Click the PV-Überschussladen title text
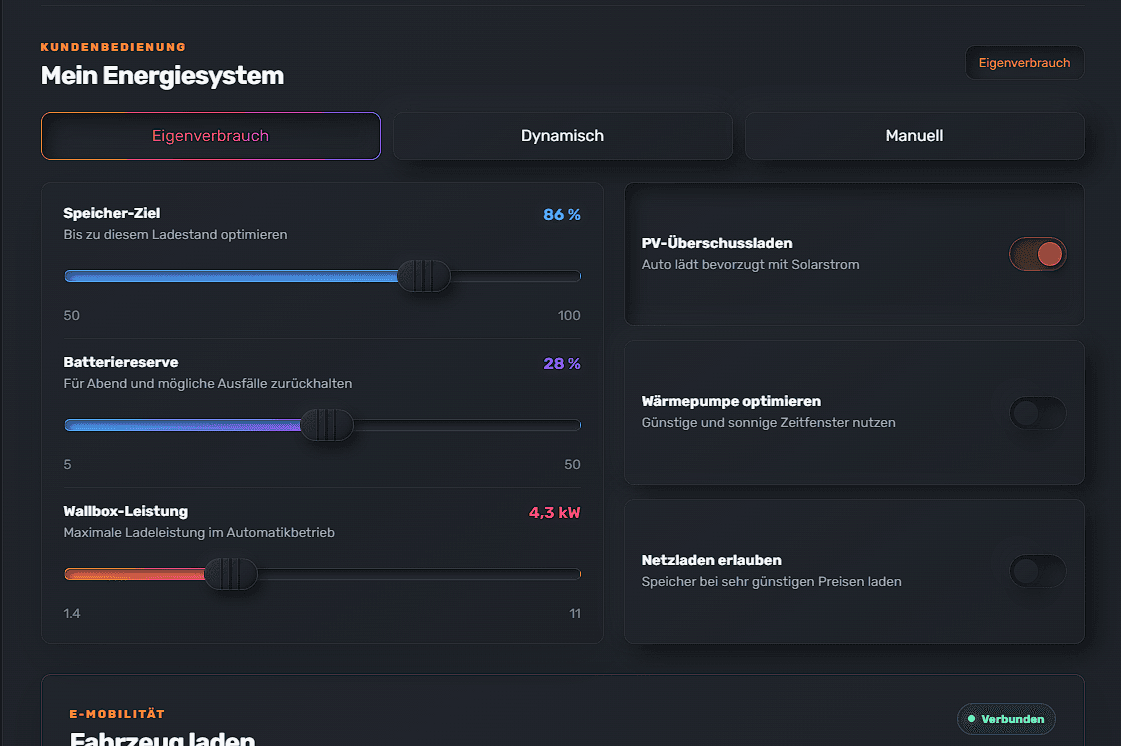1121x746 pixels. pyautogui.click(x=717, y=243)
